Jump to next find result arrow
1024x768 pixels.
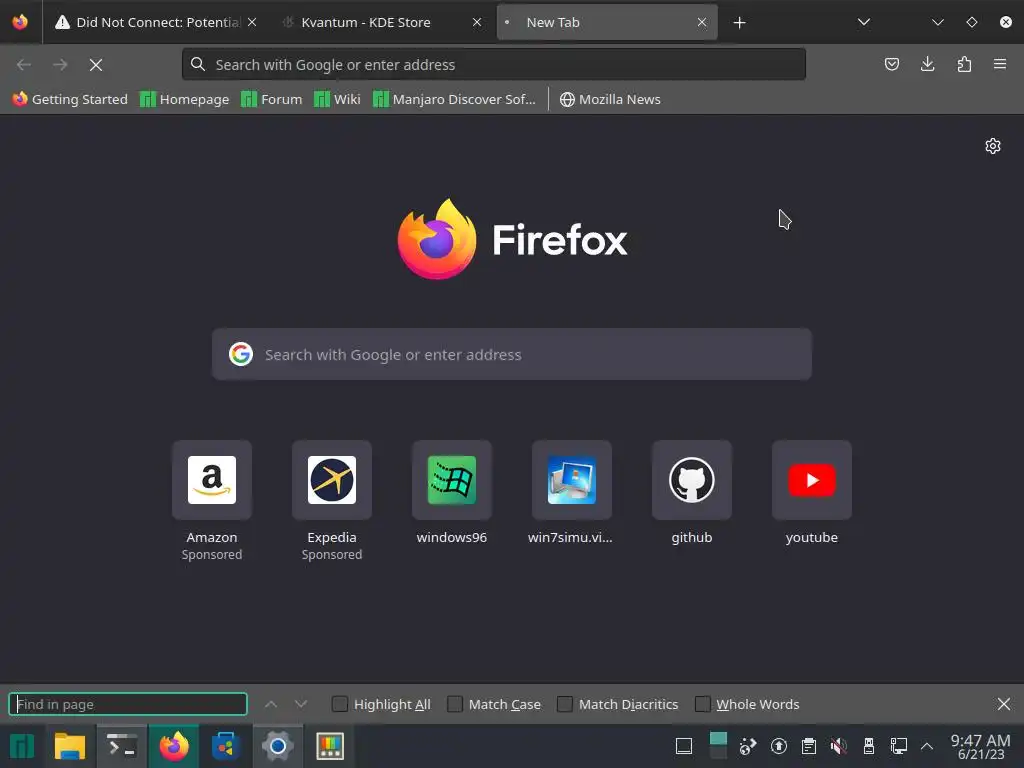coord(301,704)
